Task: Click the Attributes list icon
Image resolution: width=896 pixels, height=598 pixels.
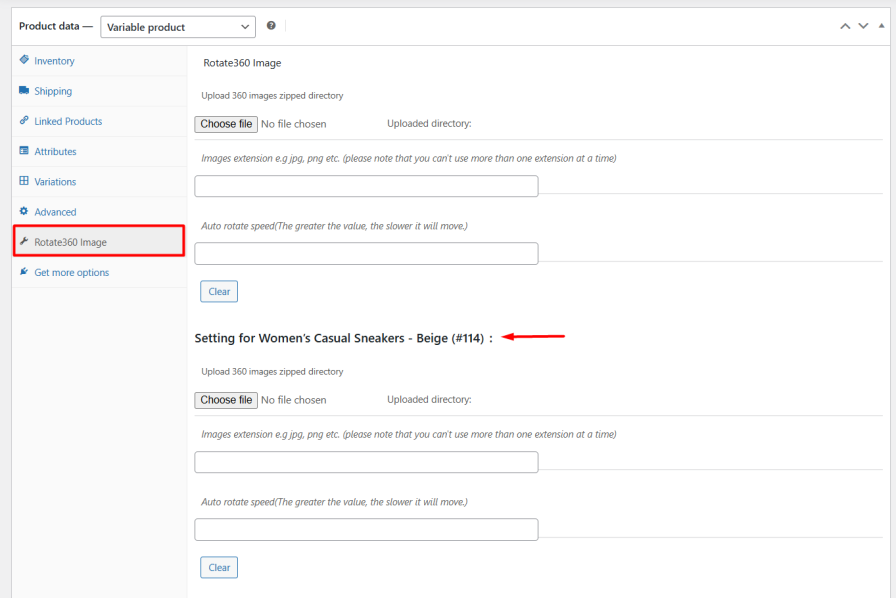Action: [x=24, y=150]
